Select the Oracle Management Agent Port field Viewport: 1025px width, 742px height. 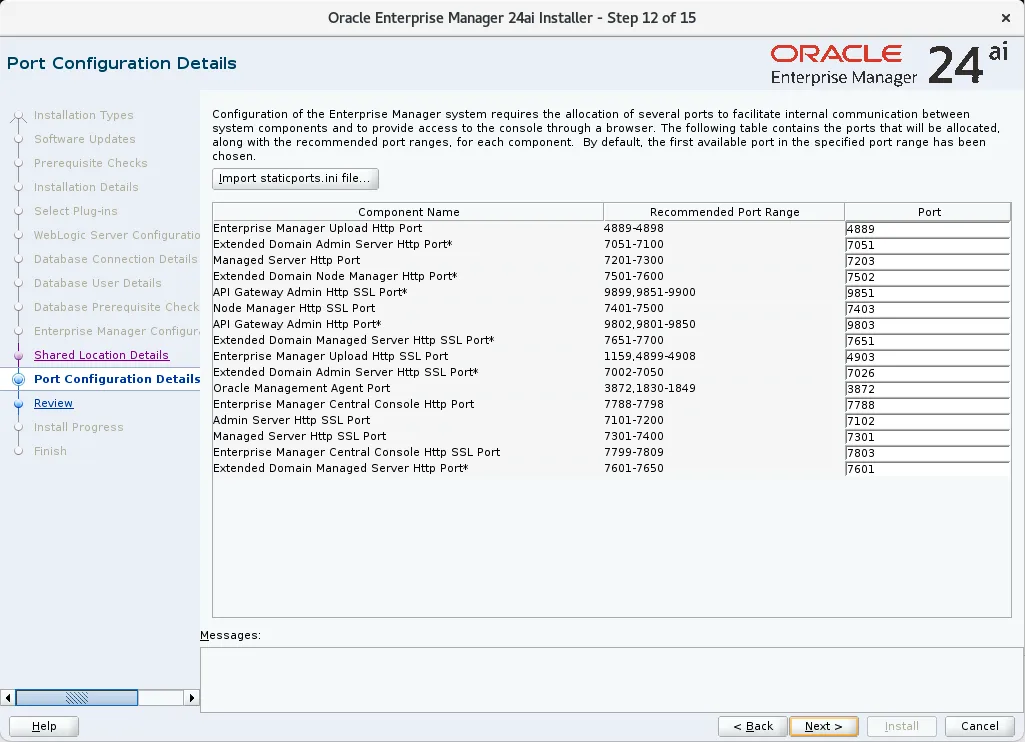click(925, 388)
